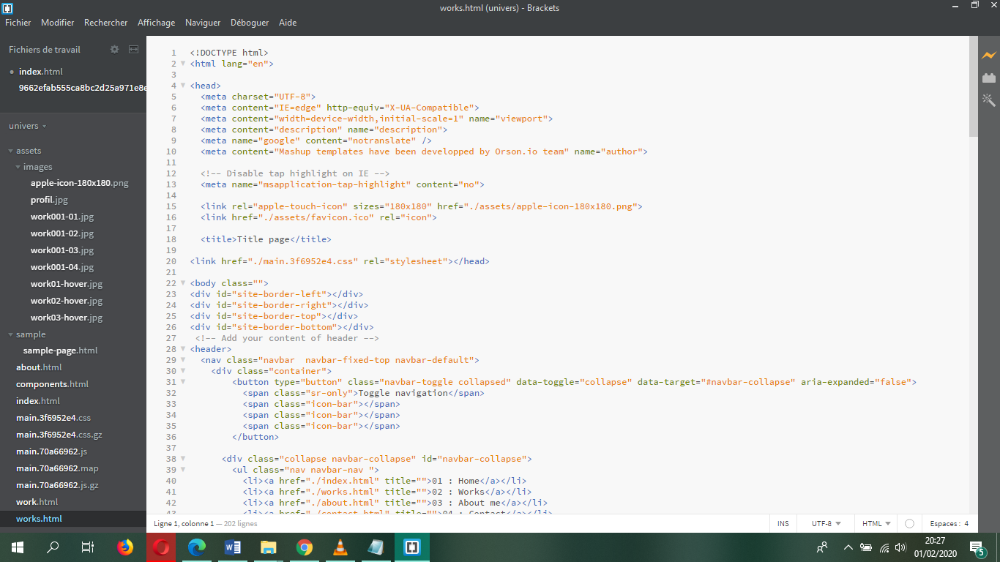This screenshot has height=562, width=1000.
Task: Open notepad-like app icon in taskbar
Action: tap(376, 547)
